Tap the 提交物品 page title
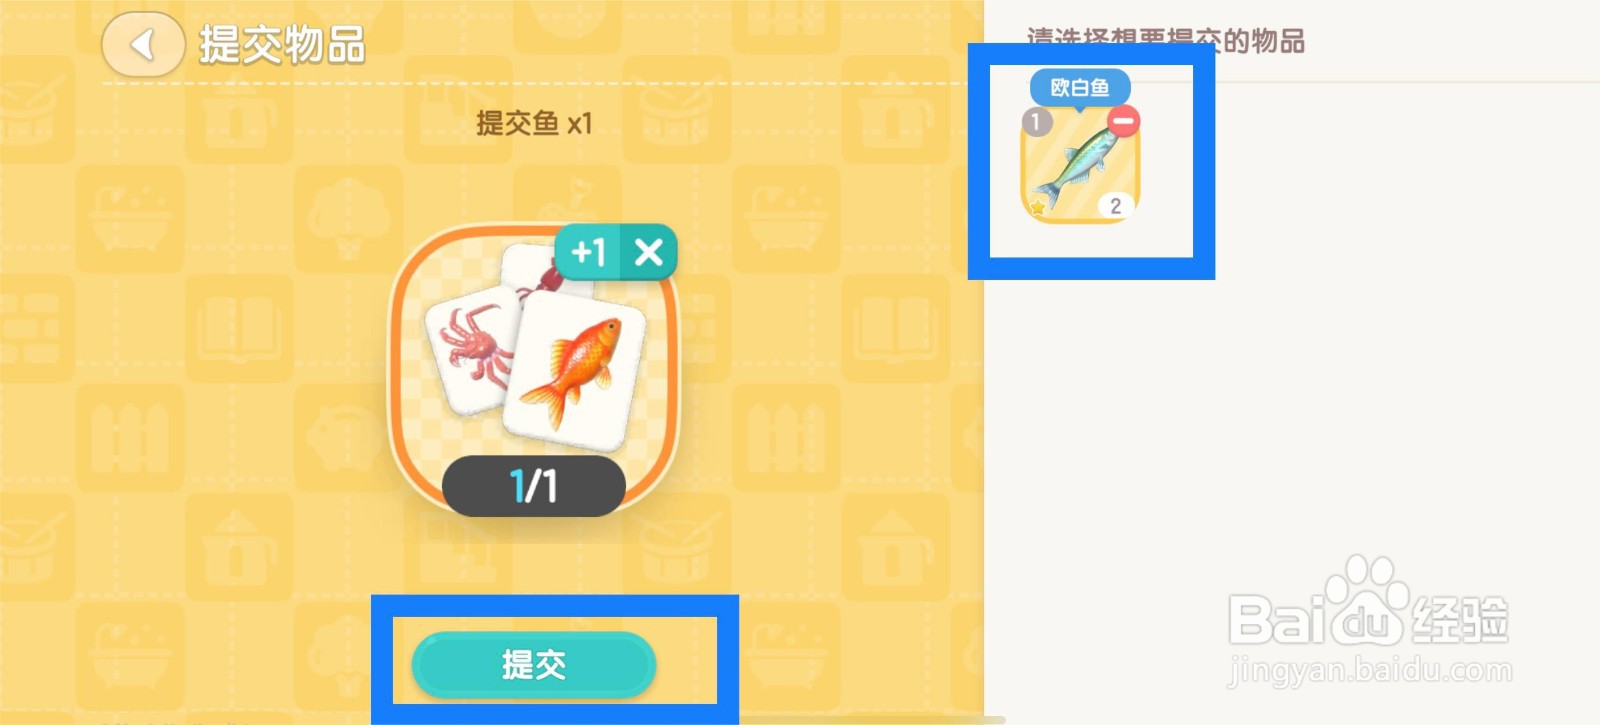The width and height of the screenshot is (1600, 725). [282, 45]
